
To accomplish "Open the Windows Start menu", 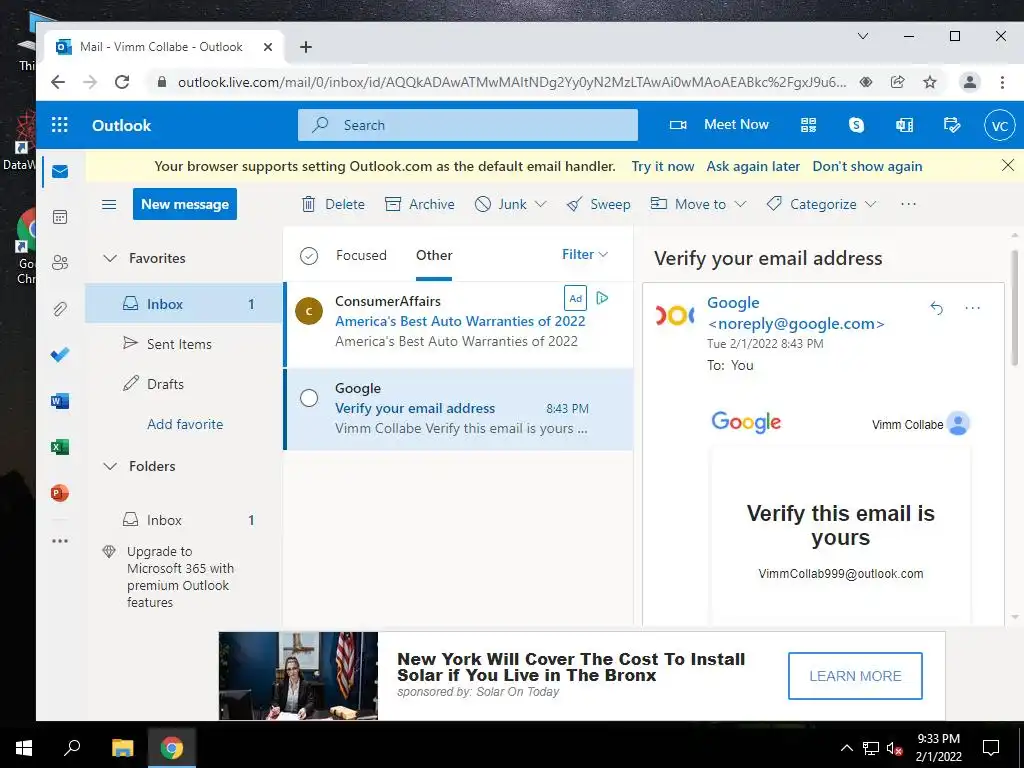I will click(24, 747).
